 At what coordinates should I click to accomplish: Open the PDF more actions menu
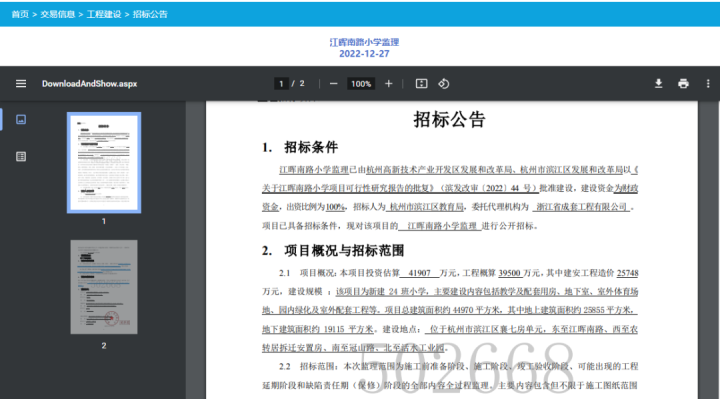708,84
